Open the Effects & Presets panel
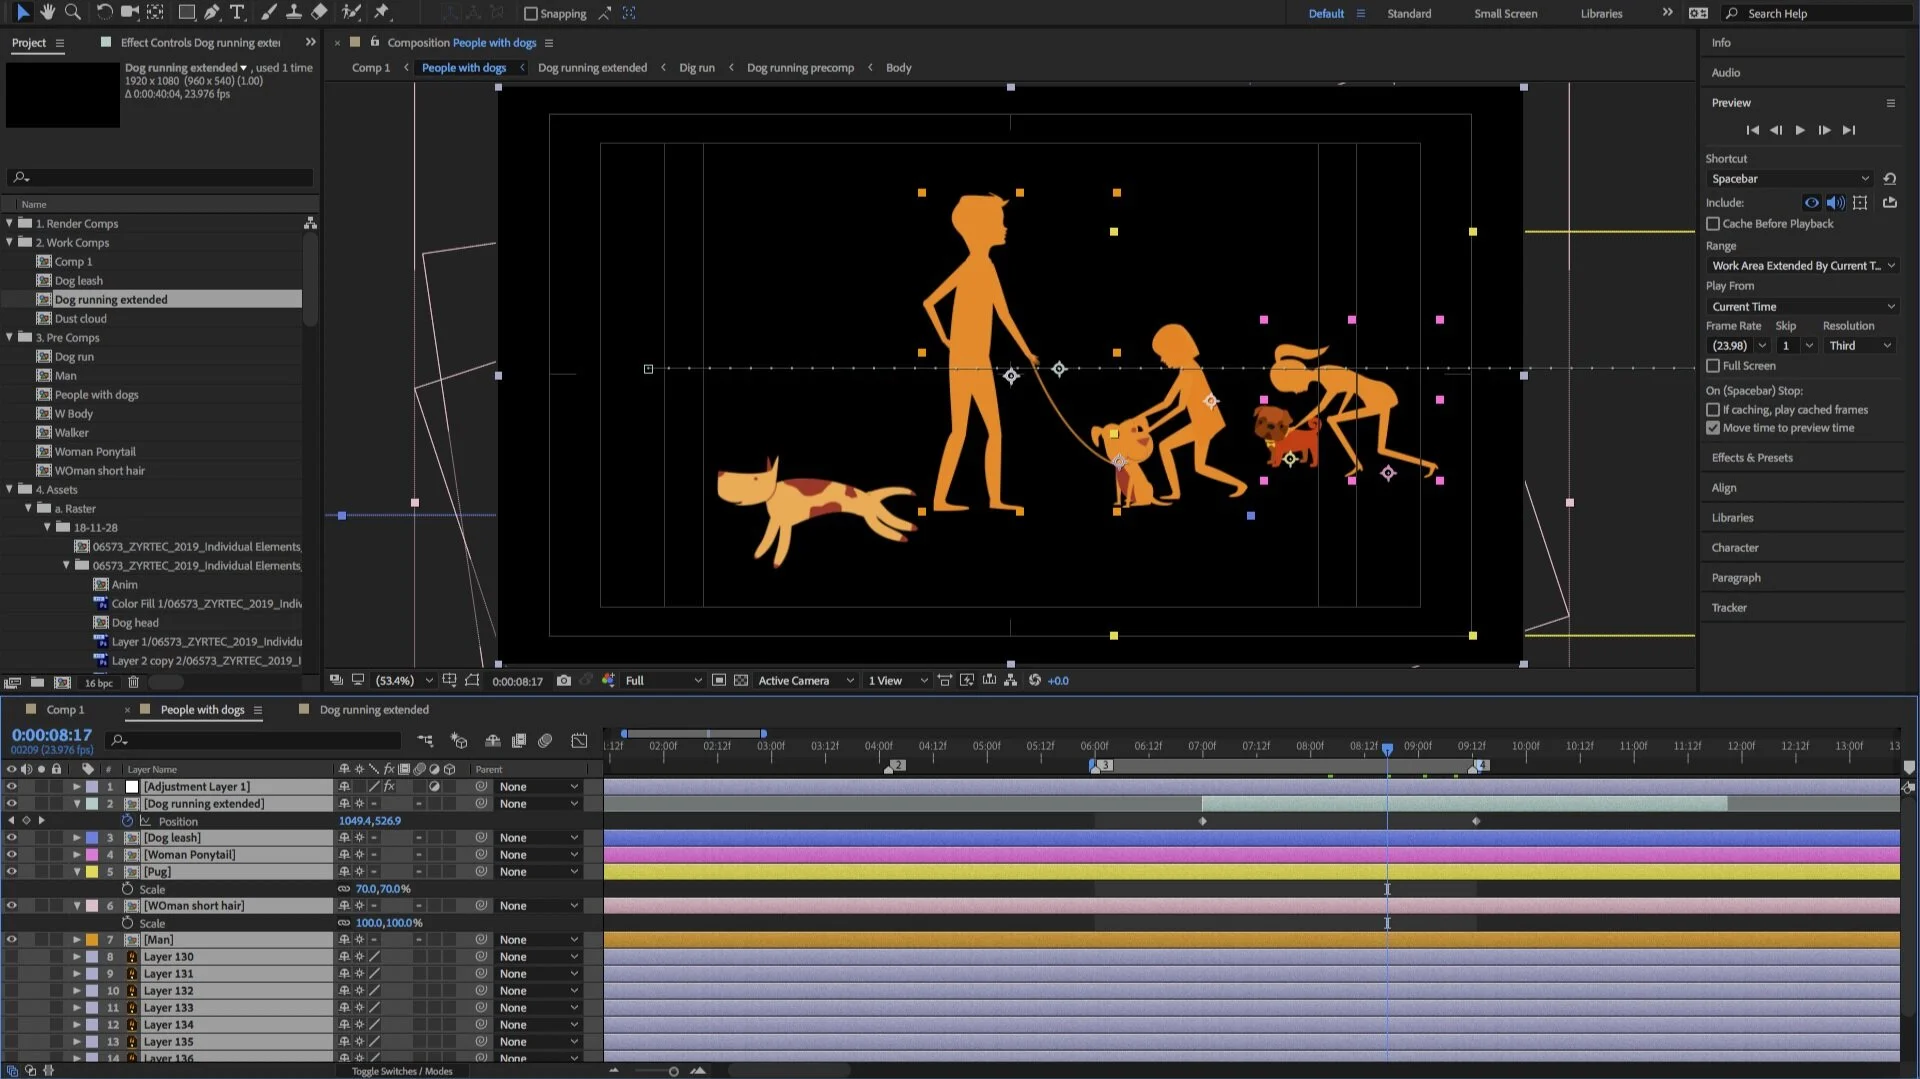Image resolution: width=1920 pixels, height=1079 pixels. 1752,458
